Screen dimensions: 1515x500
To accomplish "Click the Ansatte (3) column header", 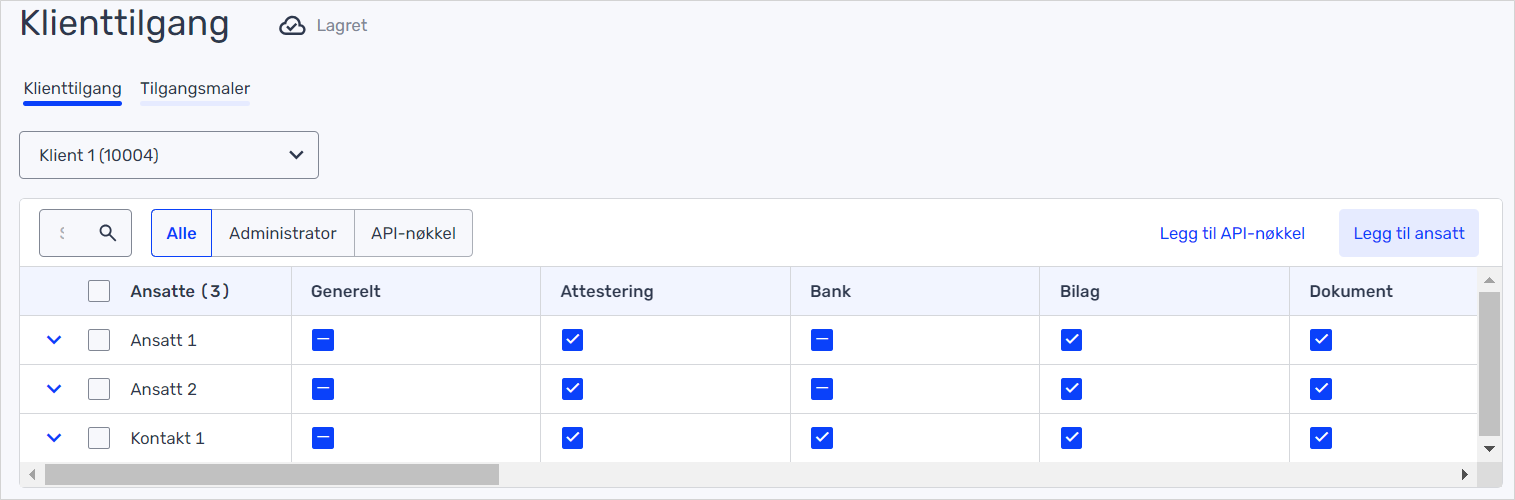I will 180,291.
